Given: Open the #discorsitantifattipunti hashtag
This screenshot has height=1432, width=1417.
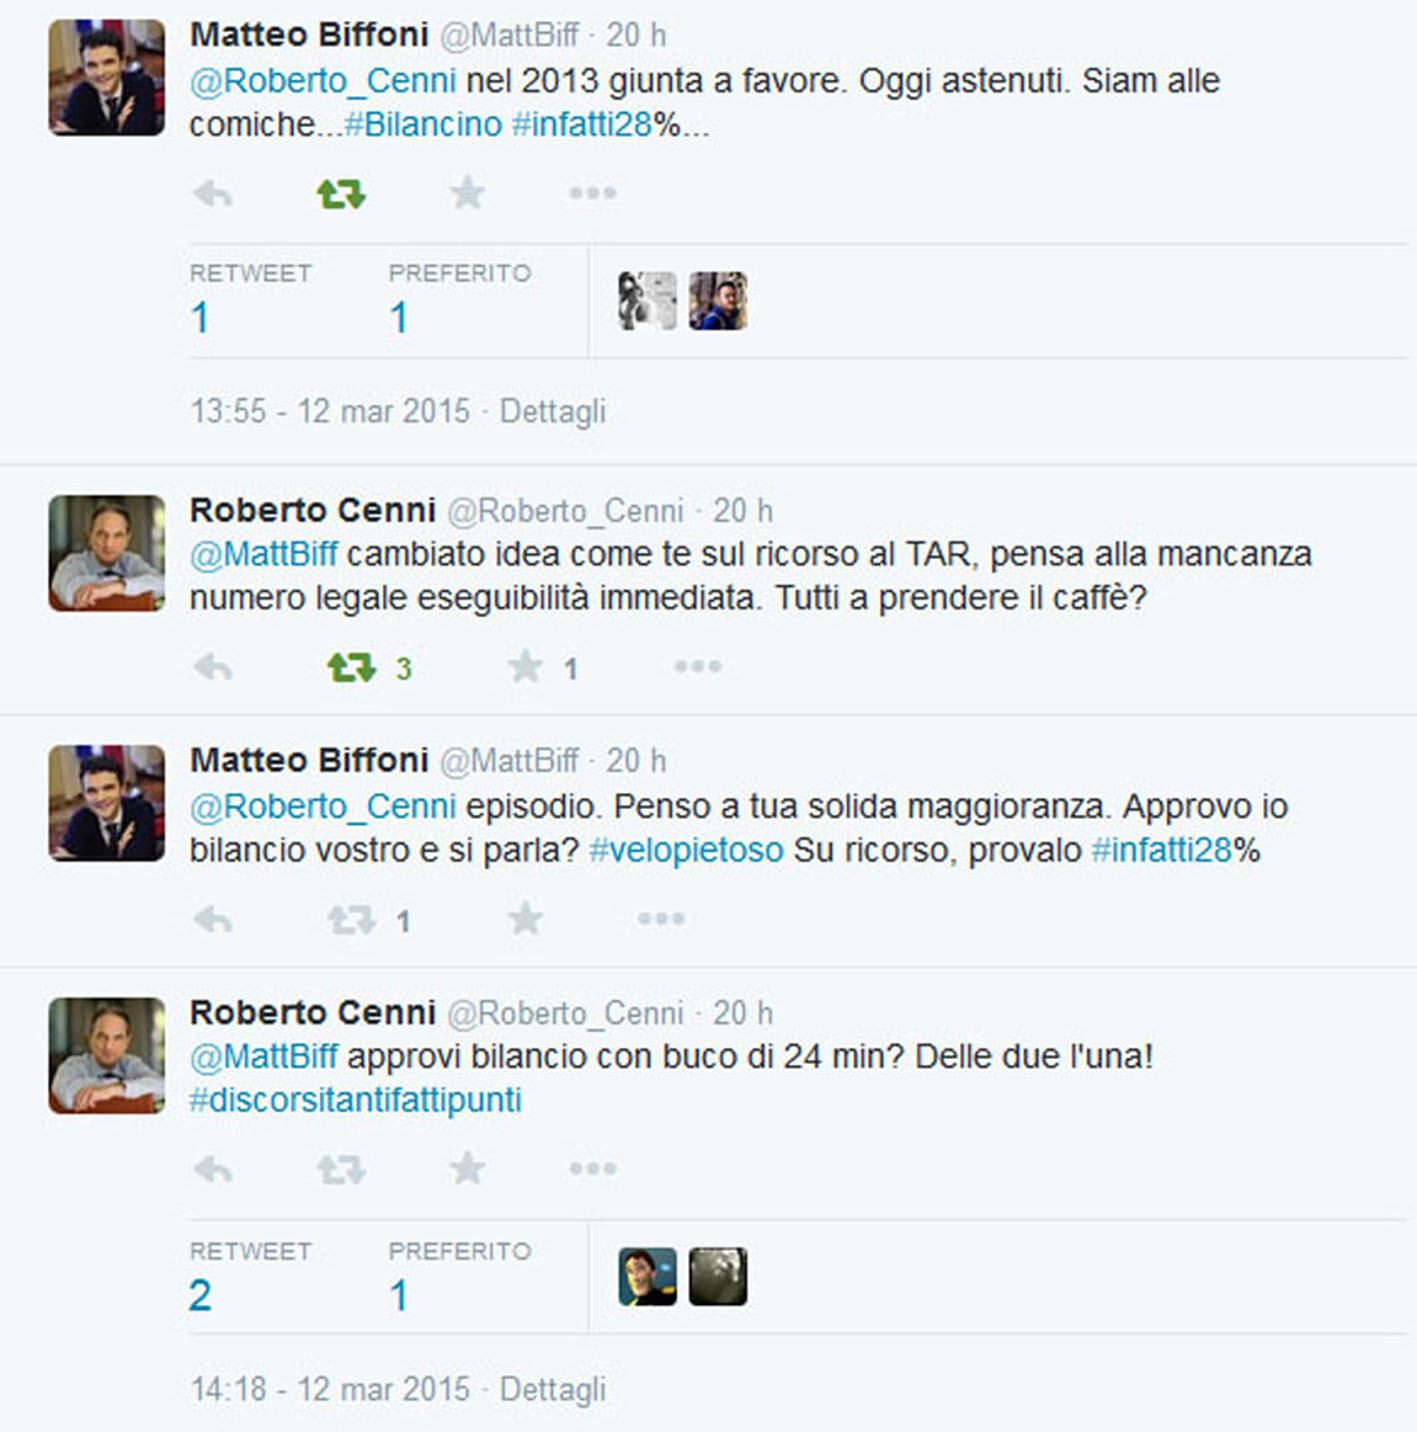Looking at the screenshot, I should (x=356, y=1101).
